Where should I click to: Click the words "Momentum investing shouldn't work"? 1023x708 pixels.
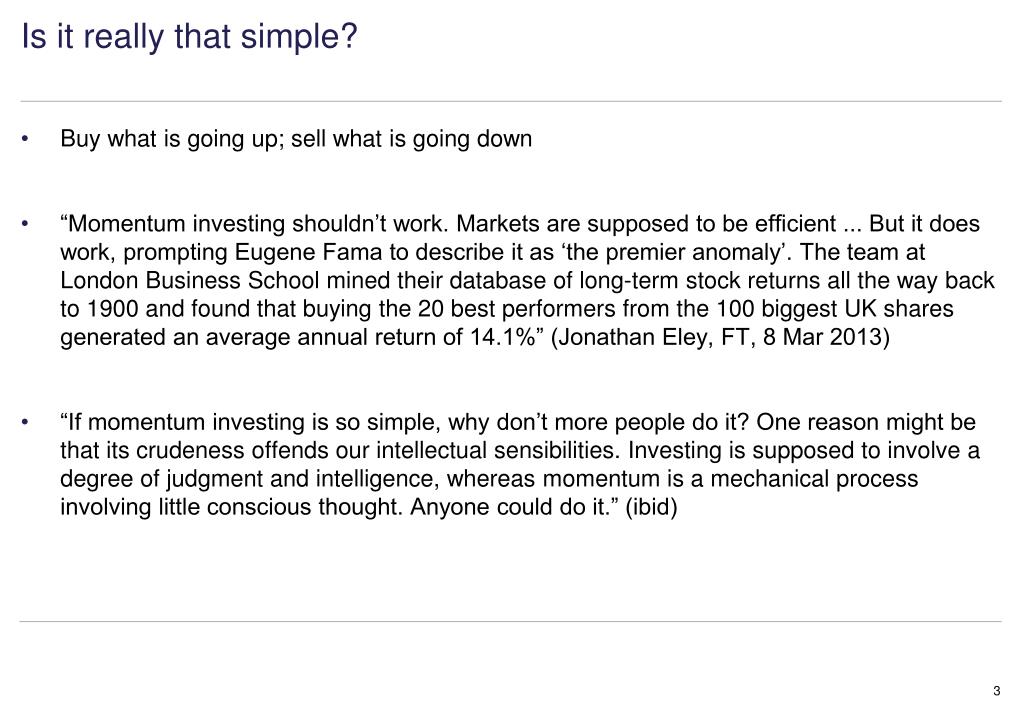pos(258,224)
